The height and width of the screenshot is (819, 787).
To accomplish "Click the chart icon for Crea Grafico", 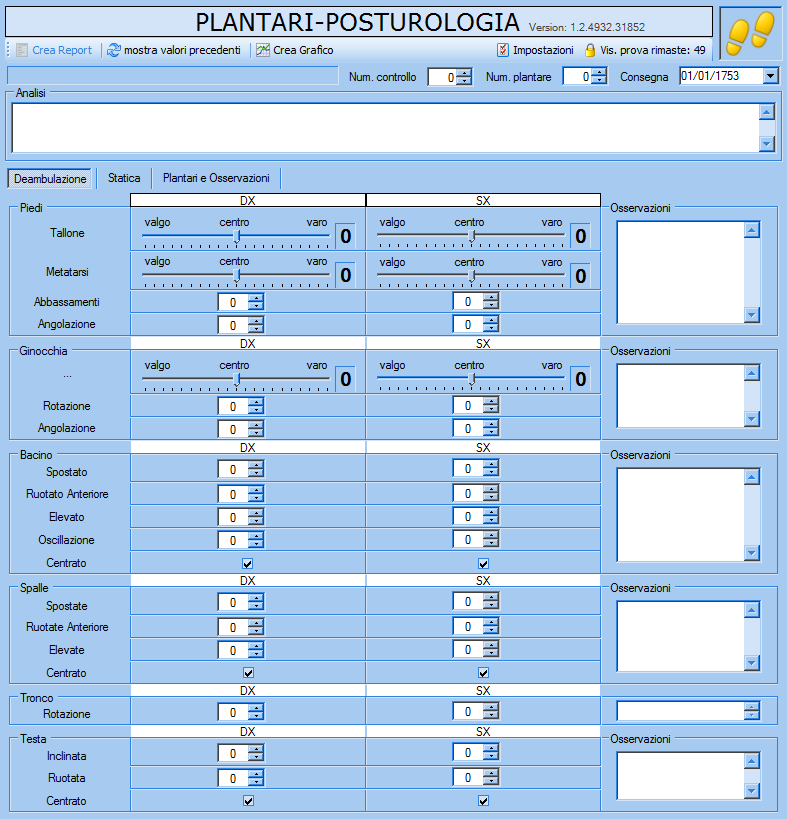I will 263,50.
